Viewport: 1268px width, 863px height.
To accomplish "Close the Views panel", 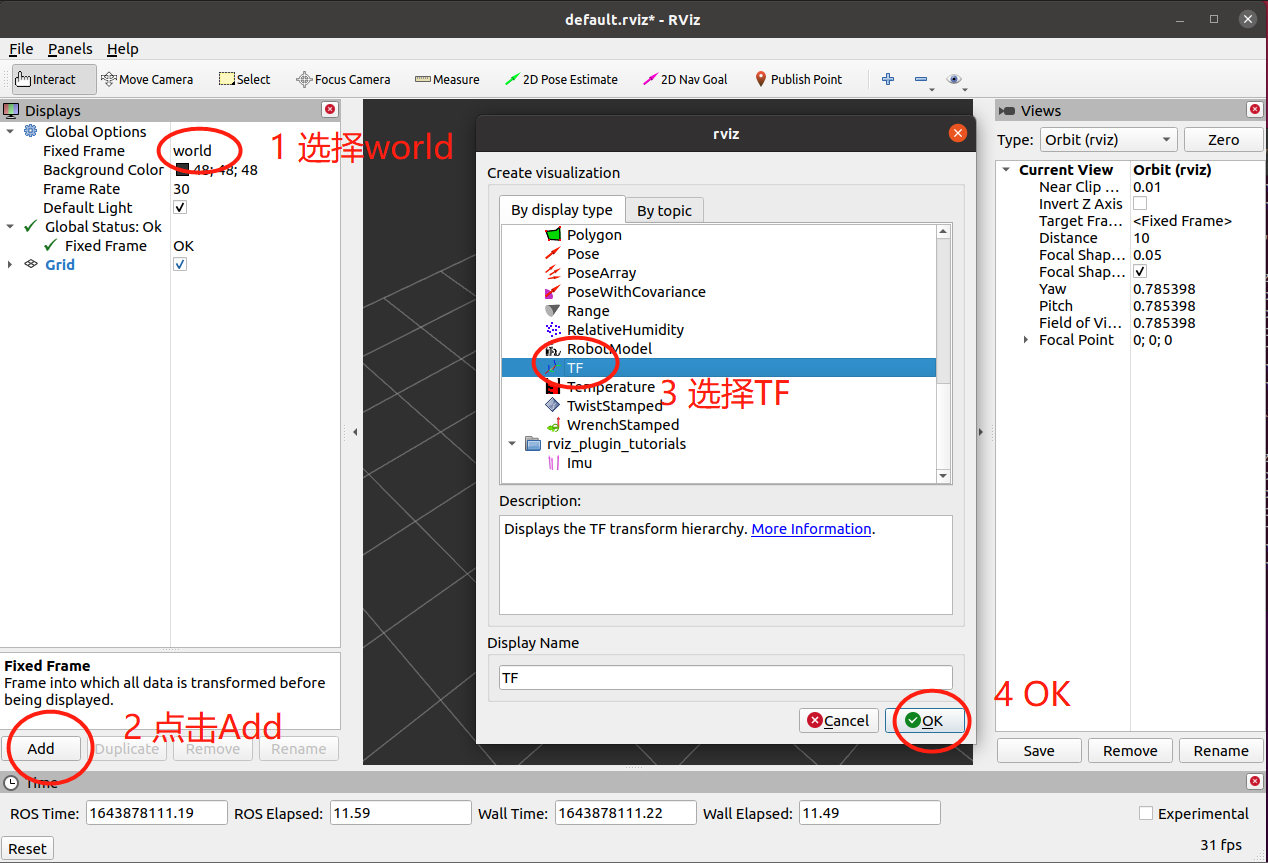I will click(x=1255, y=110).
